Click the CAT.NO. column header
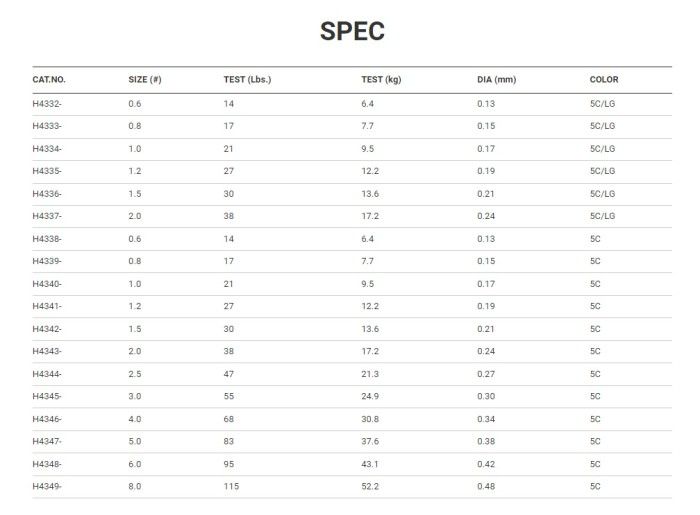The height and width of the screenshot is (515, 700). (49, 79)
